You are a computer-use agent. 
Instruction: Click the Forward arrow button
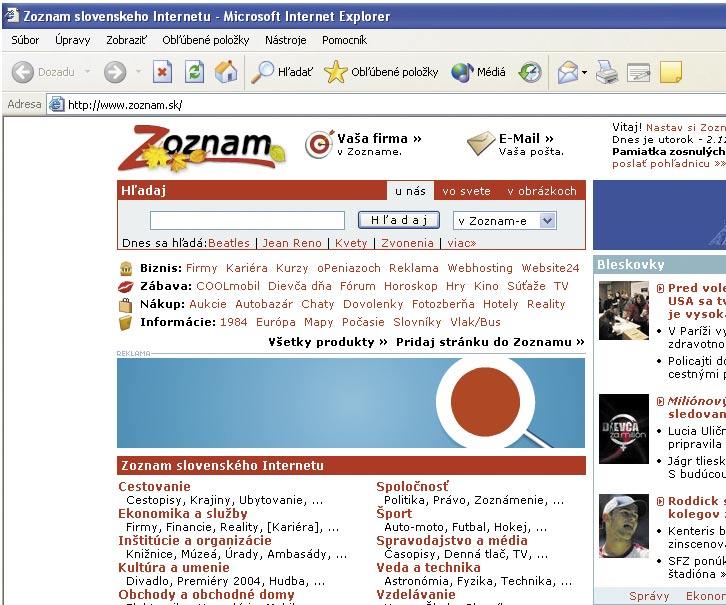tap(114, 72)
